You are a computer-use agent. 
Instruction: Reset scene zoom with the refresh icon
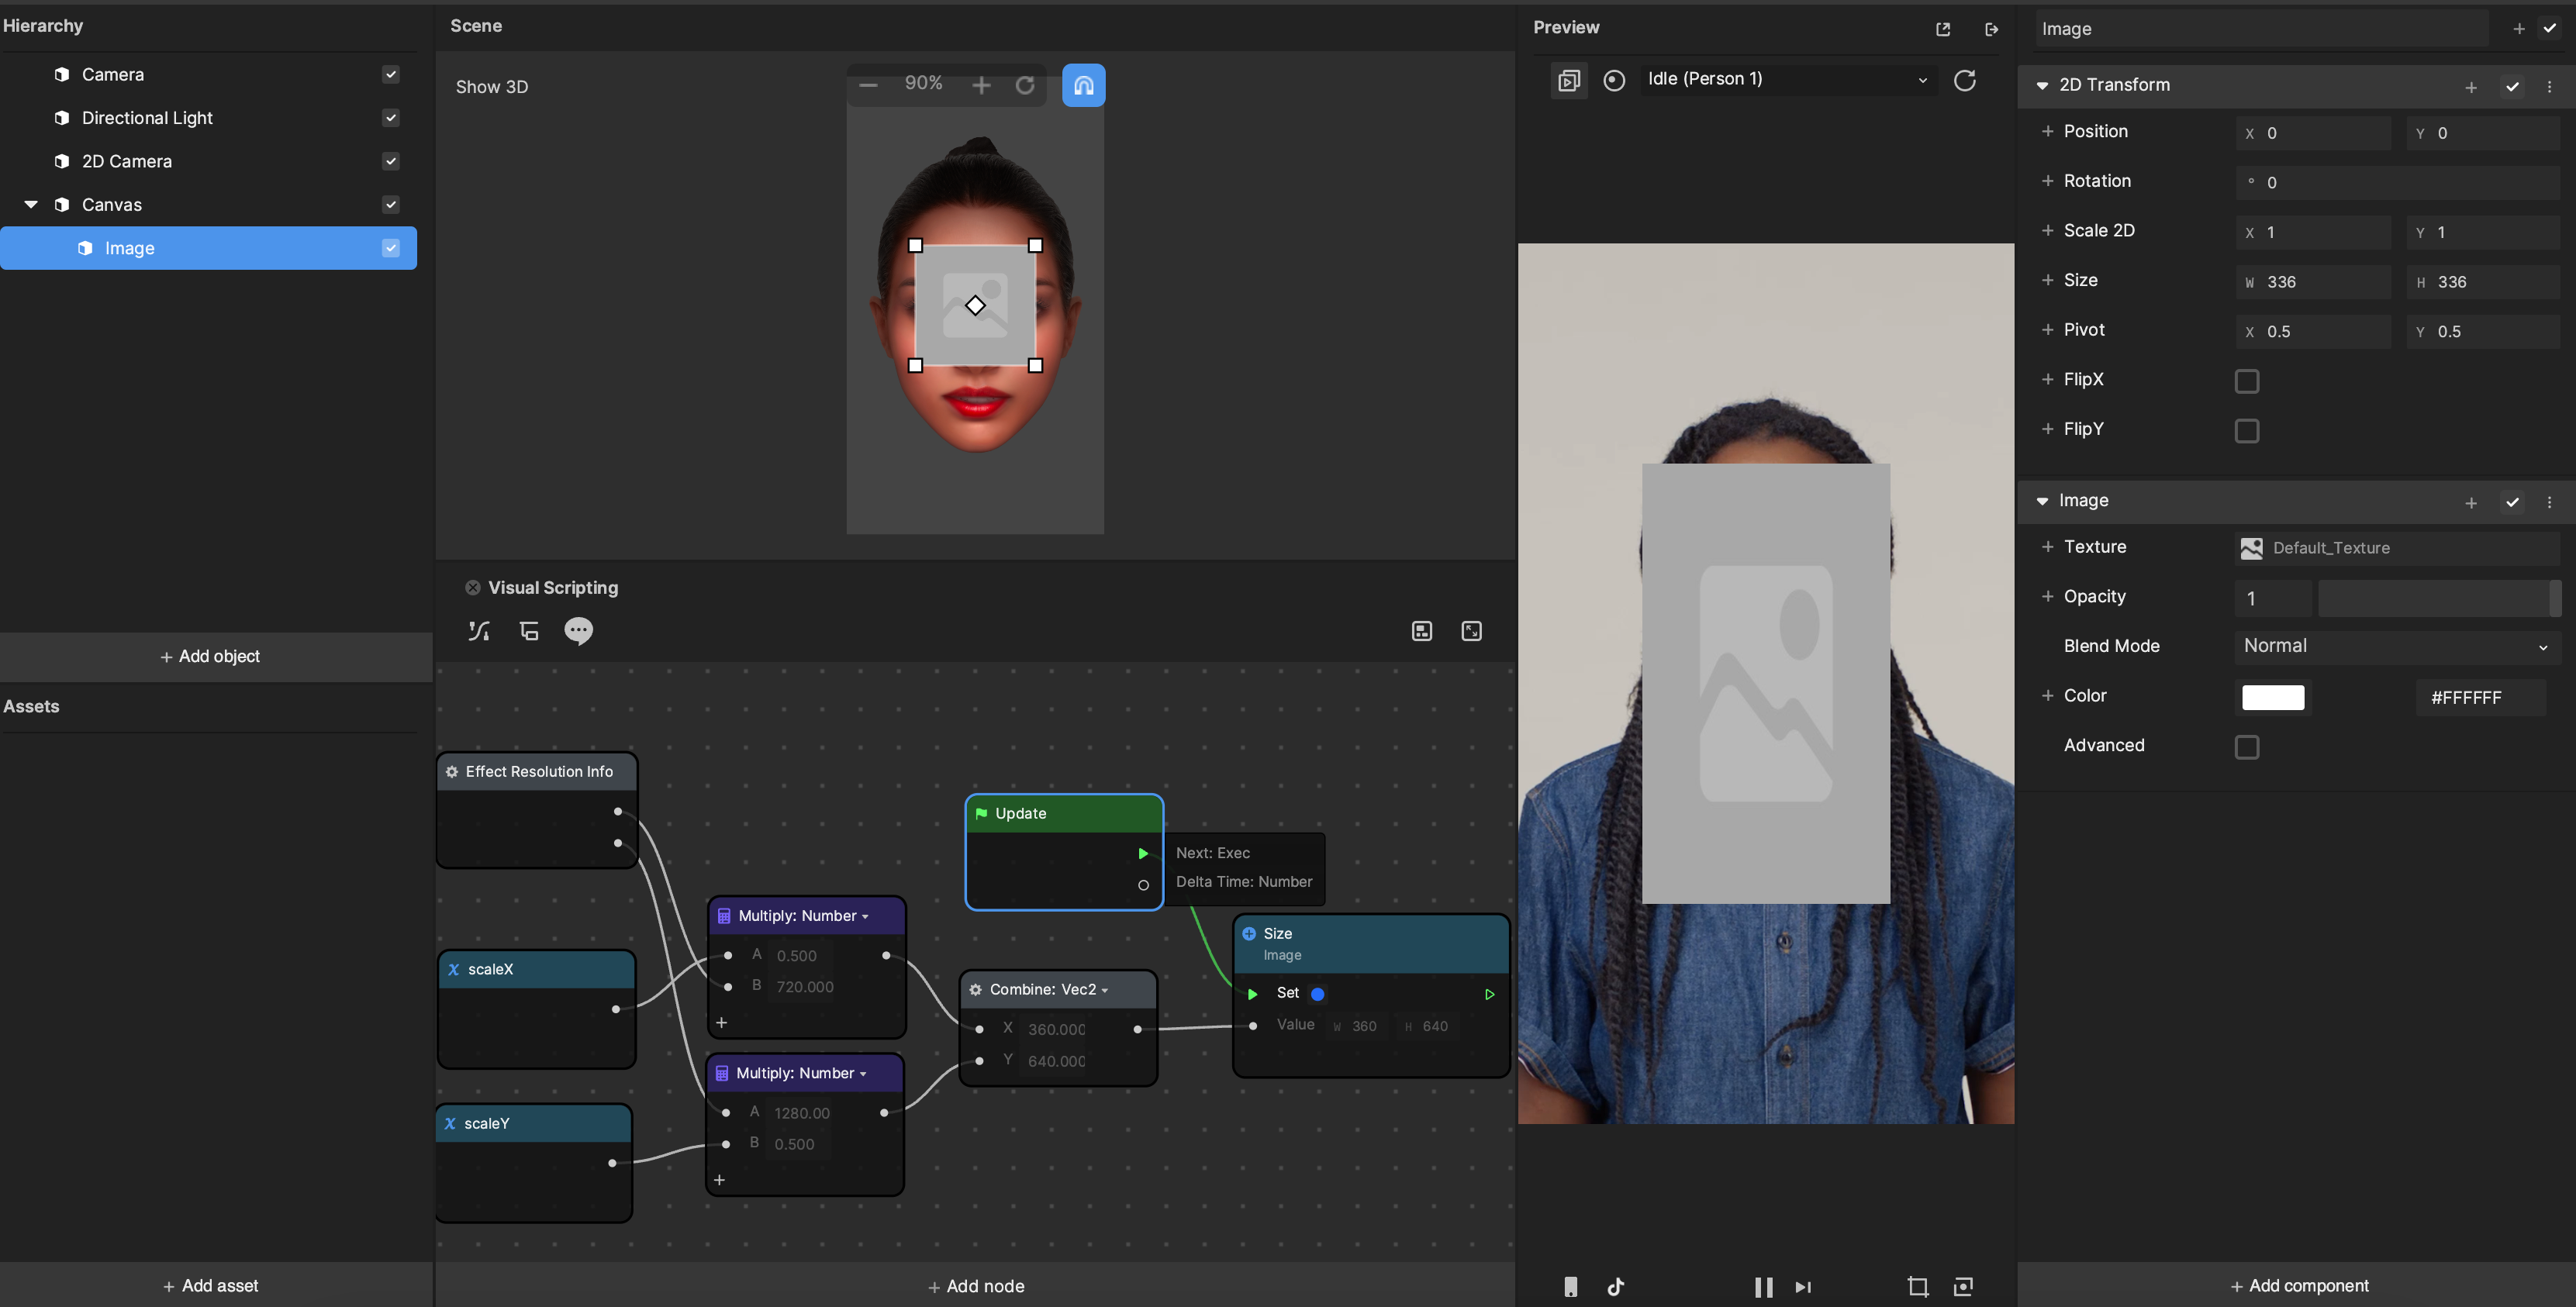point(1025,85)
